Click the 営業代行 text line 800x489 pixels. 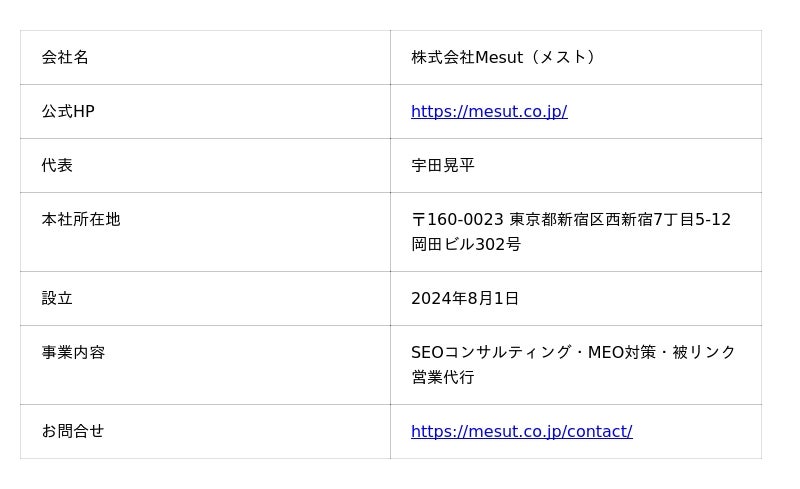pyautogui.click(x=443, y=378)
